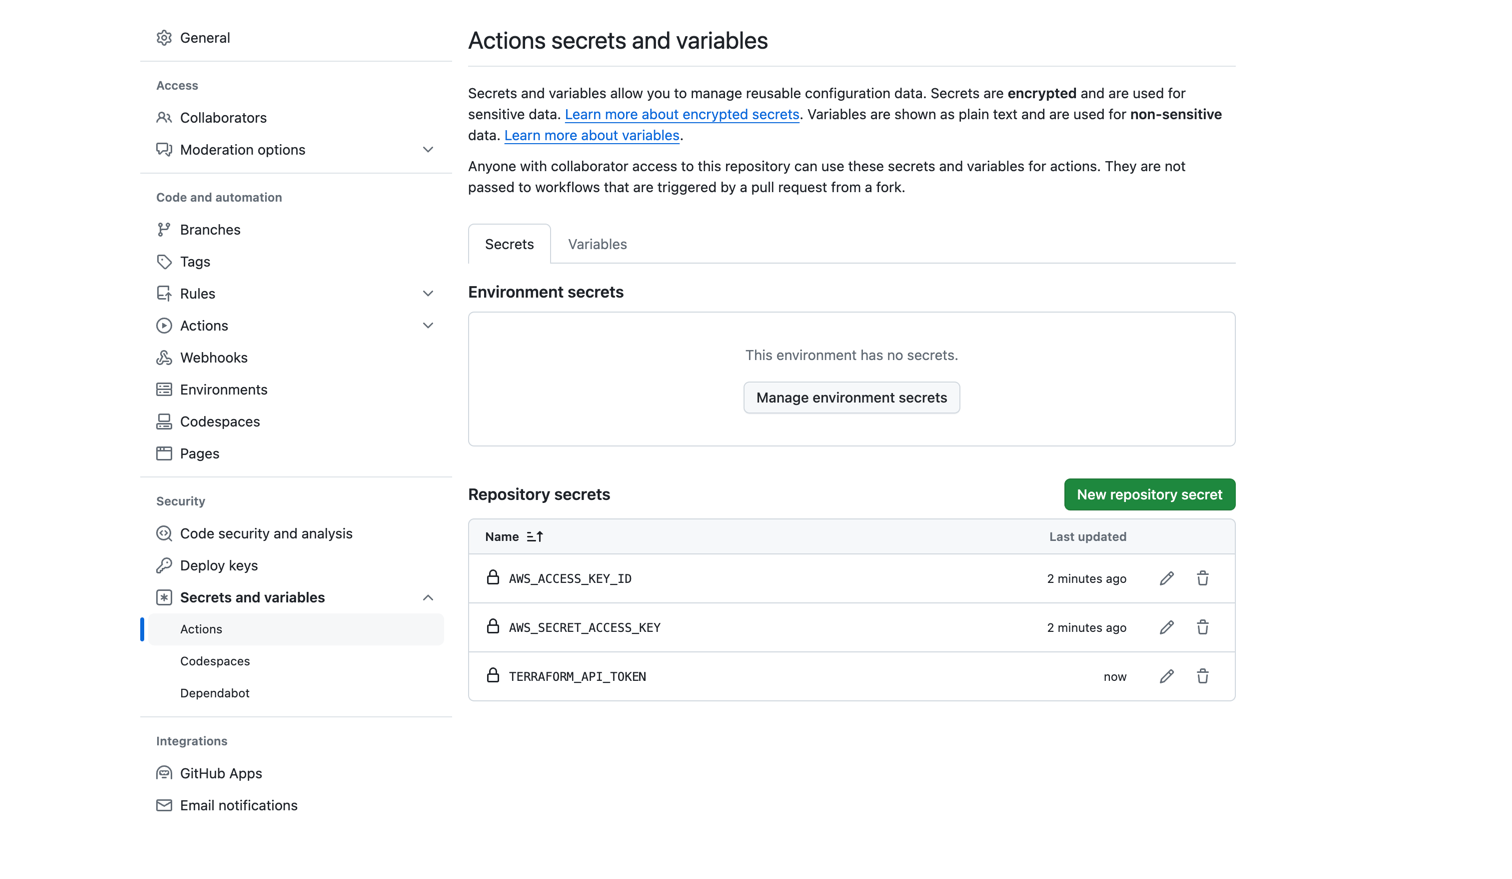Open Dependabot secrets in the sidebar

215,693
